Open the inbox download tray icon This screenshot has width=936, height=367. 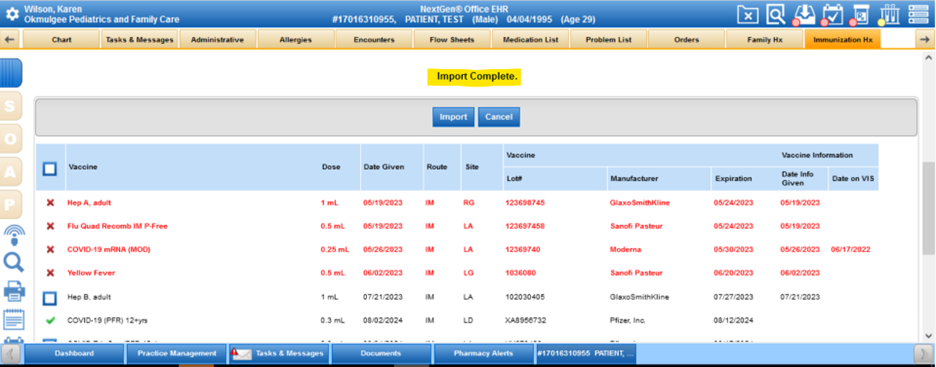[804, 14]
